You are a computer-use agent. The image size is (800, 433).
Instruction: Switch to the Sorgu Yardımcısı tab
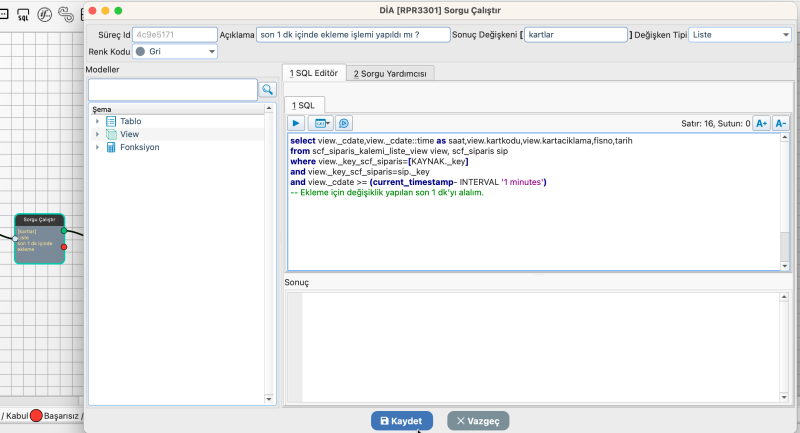point(391,73)
